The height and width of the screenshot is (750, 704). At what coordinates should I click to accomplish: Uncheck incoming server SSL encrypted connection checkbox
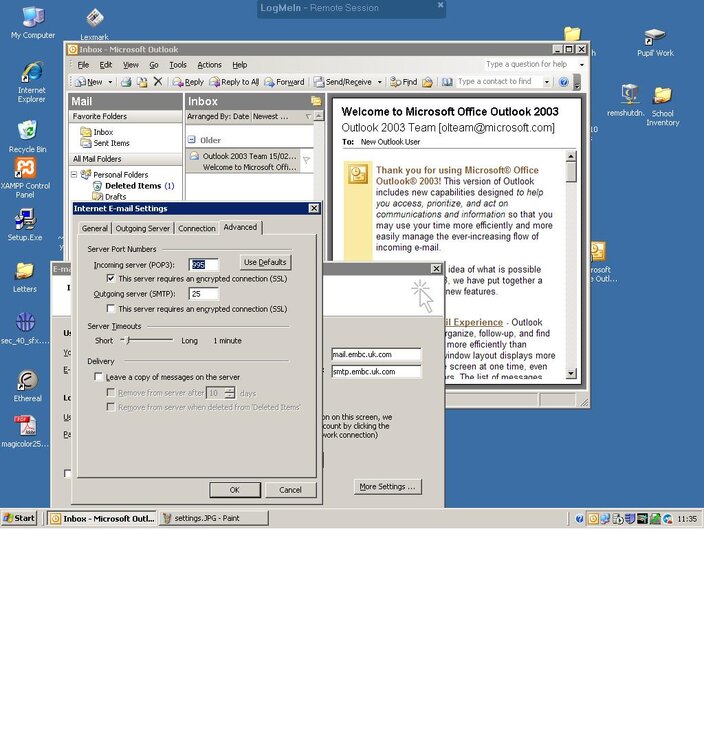pos(110,278)
